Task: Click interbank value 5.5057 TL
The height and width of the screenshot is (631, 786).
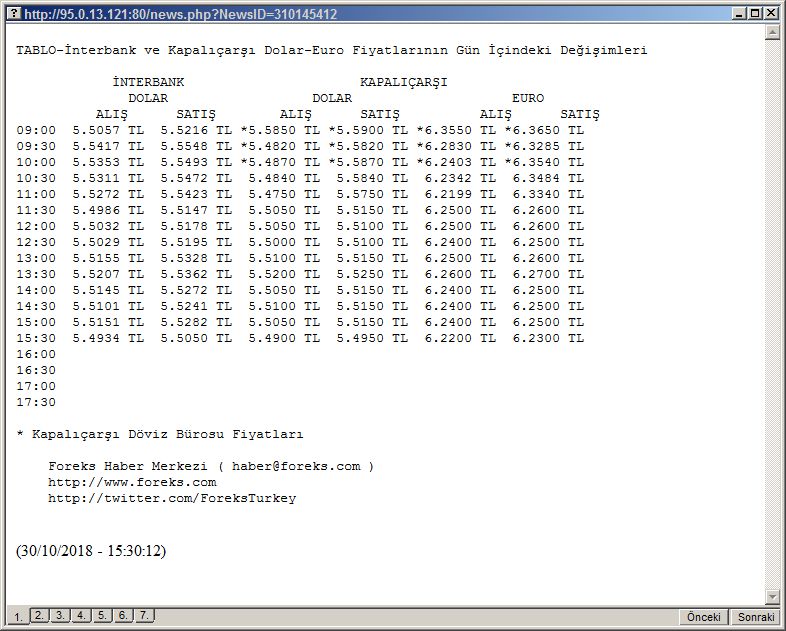Action: 108,130
